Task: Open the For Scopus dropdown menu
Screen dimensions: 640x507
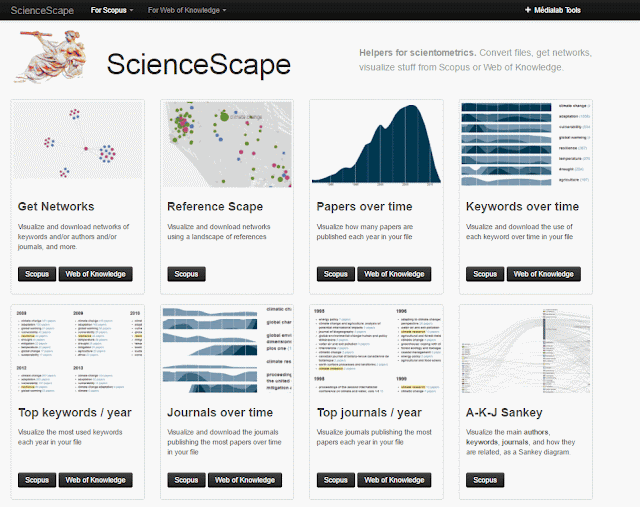Action: [x=112, y=10]
